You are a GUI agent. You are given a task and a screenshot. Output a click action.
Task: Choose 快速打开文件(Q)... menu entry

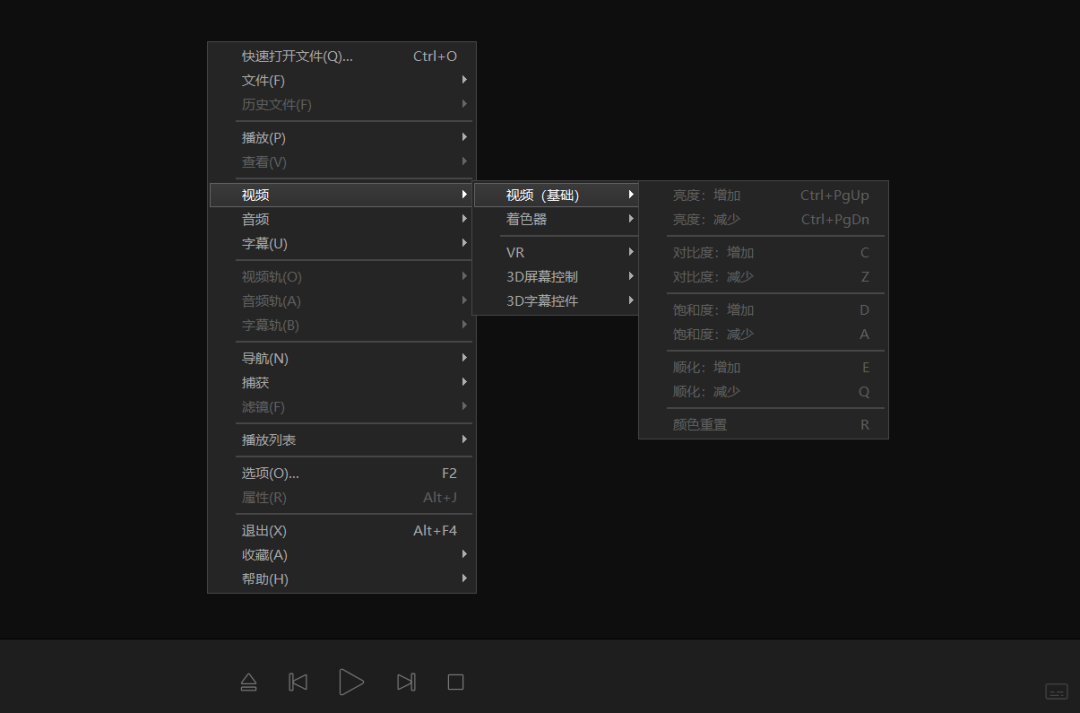point(342,56)
